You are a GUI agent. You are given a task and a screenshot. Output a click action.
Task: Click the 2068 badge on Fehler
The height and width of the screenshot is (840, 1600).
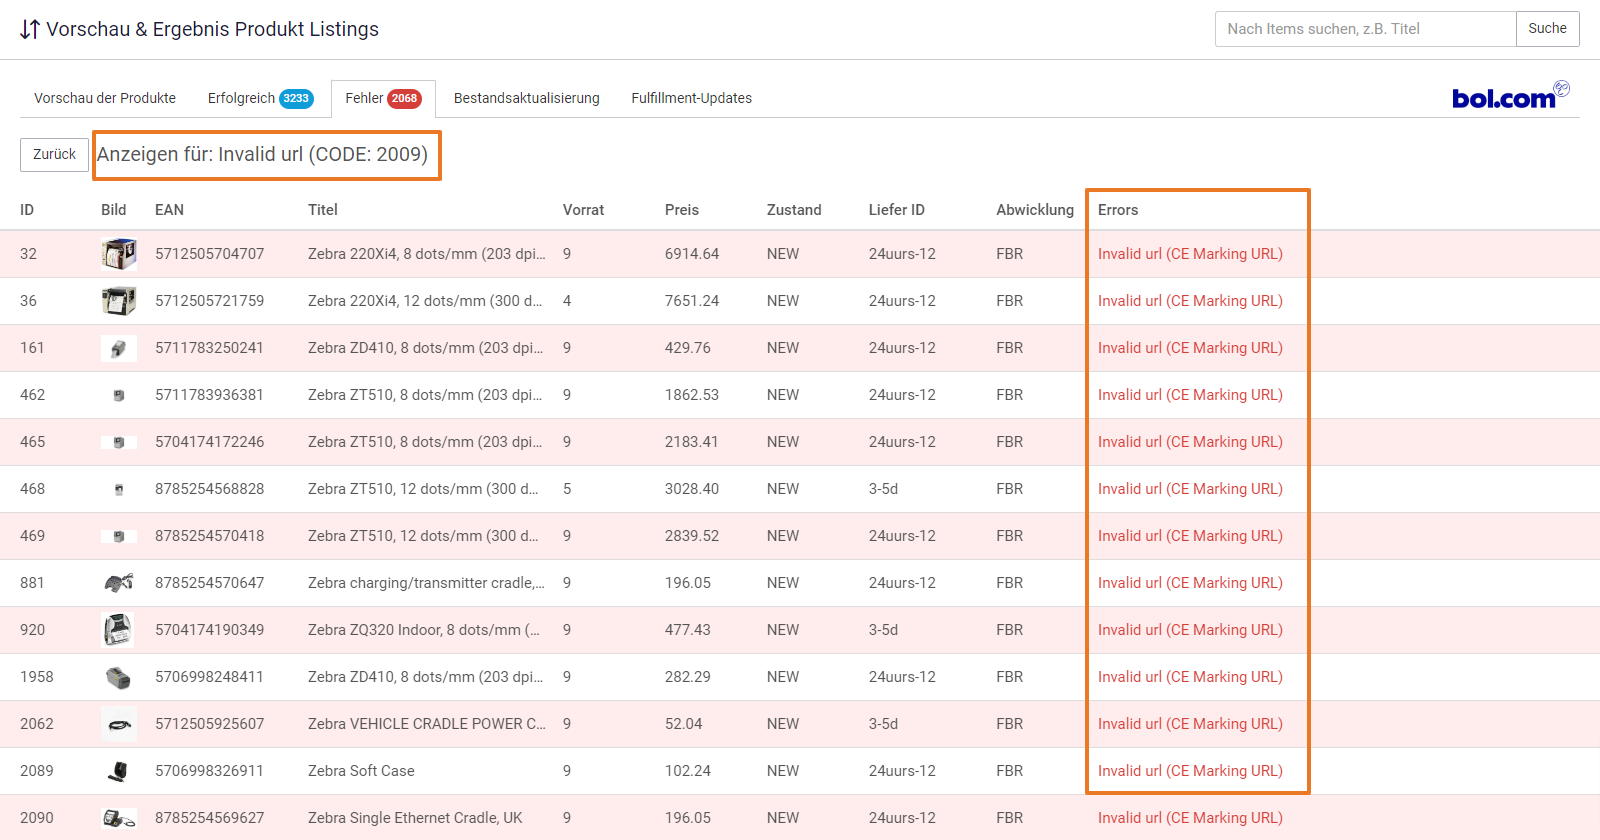[404, 99]
